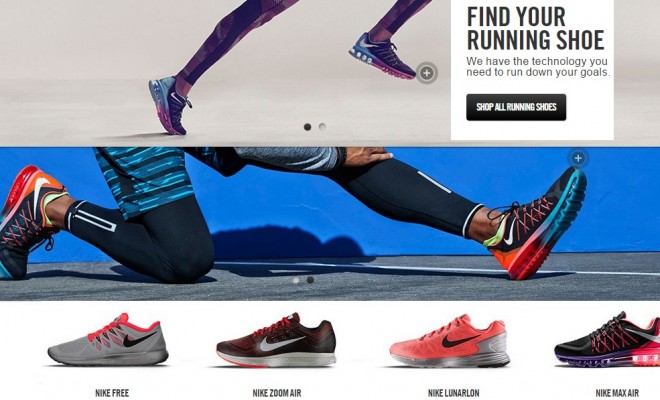Select the coral Nike Lunarlon shoe image

pyautogui.click(x=450, y=341)
